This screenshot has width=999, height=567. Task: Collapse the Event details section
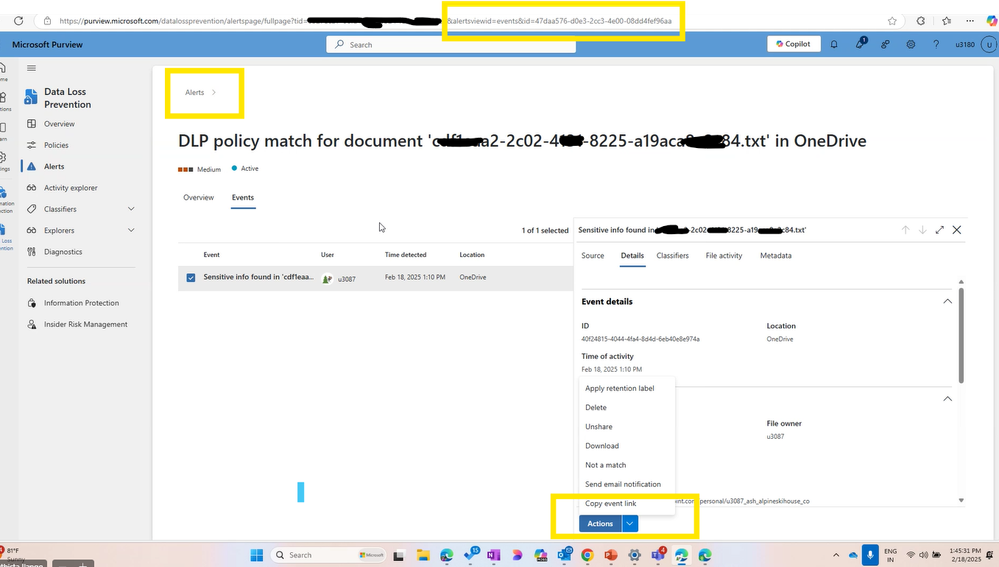pyautogui.click(x=947, y=301)
